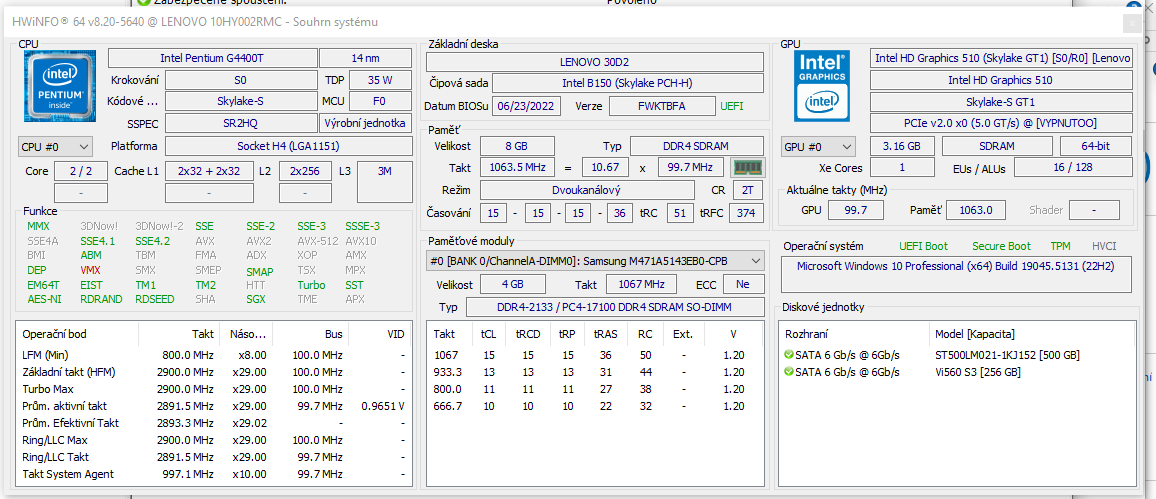Select the Windows 10 Professional operating system box

tap(957, 274)
